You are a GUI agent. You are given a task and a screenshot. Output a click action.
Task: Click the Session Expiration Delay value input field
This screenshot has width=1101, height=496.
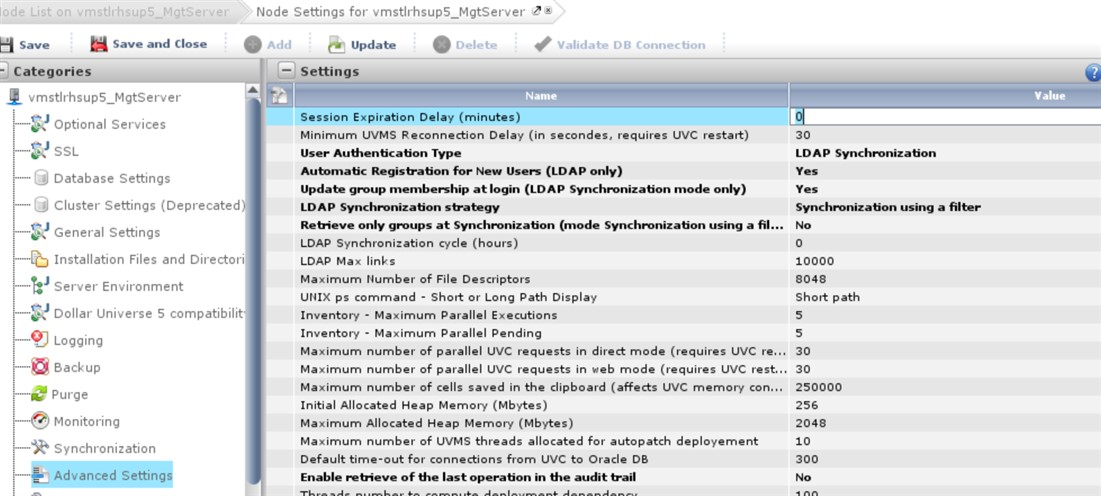click(x=945, y=117)
